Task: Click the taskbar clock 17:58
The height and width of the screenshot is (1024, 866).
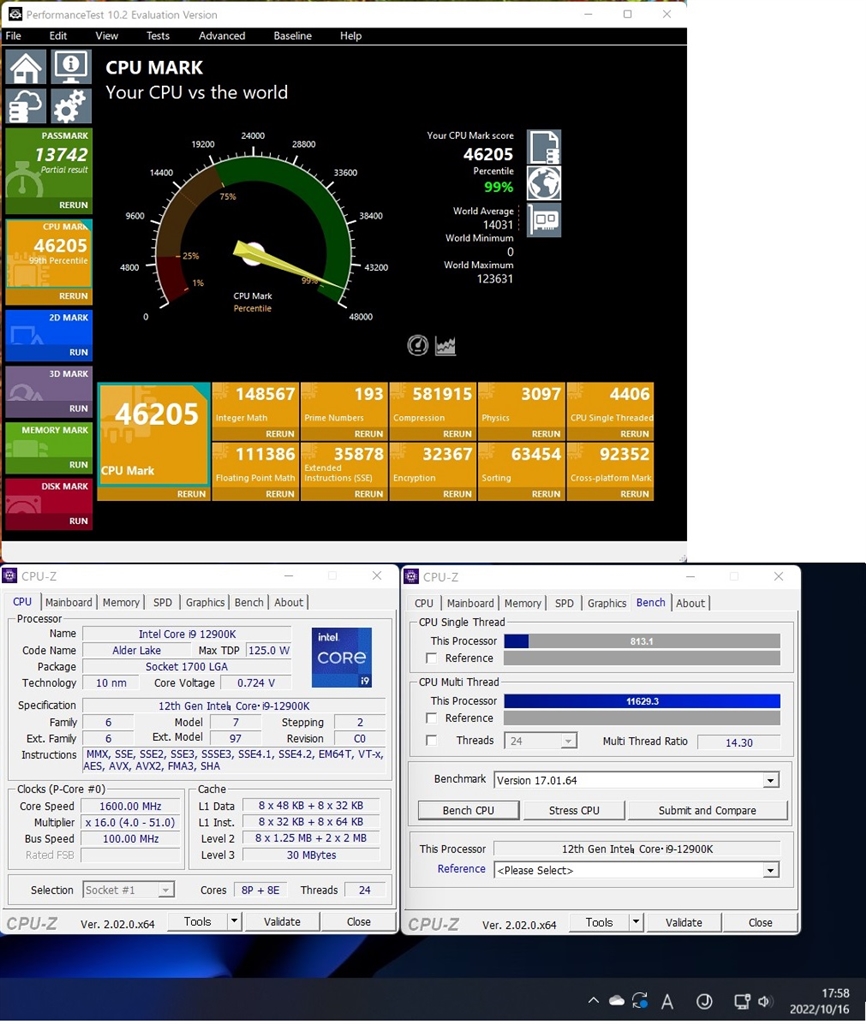Action: click(x=835, y=993)
